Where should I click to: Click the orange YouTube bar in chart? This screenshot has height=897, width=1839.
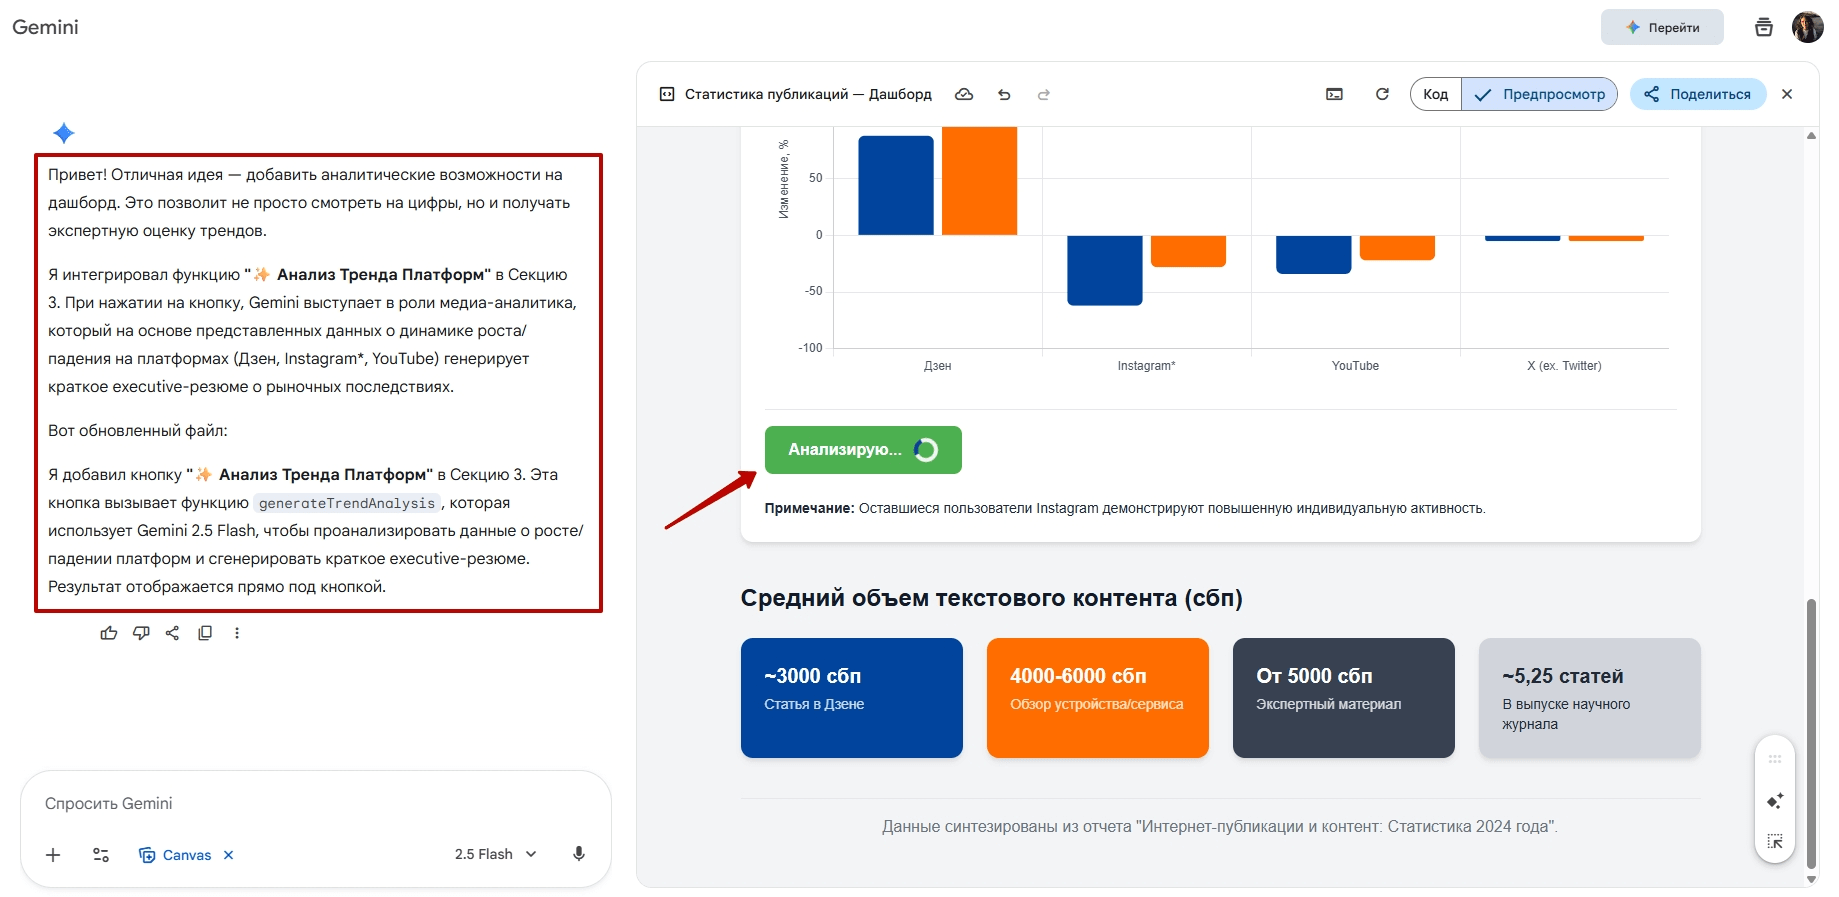(x=1398, y=248)
